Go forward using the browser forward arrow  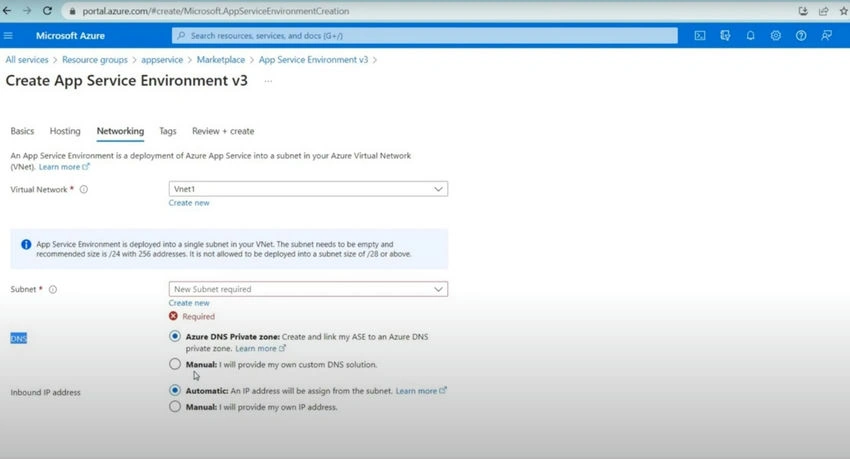click(x=27, y=11)
